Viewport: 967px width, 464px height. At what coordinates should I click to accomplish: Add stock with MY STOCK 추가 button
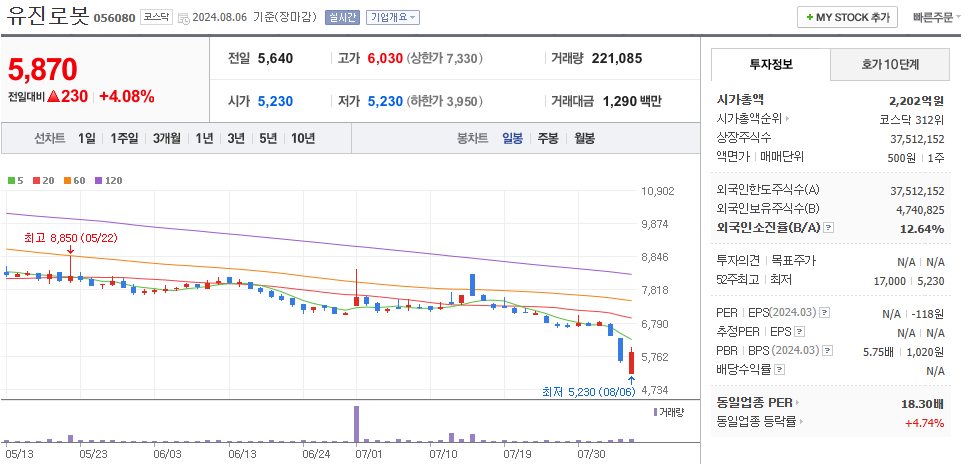tap(847, 17)
